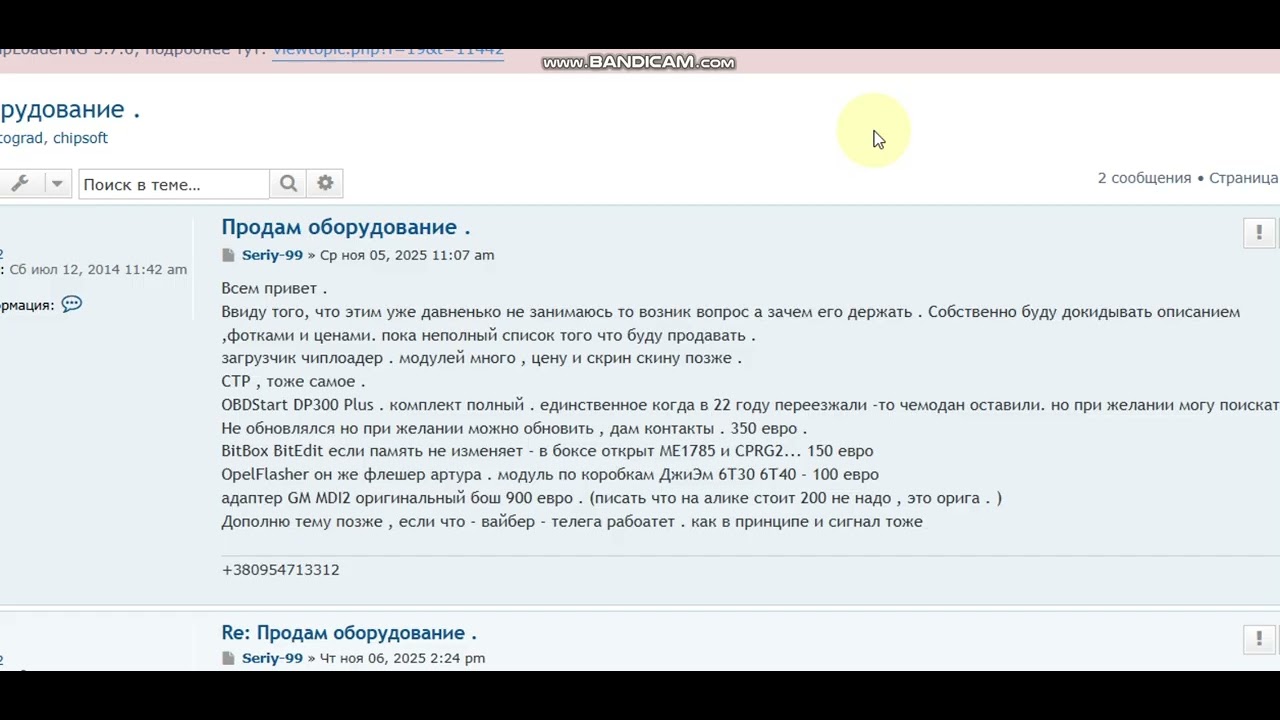Open the 'Продам оборудование .' first post title
1280x720 pixels.
[x=346, y=227]
